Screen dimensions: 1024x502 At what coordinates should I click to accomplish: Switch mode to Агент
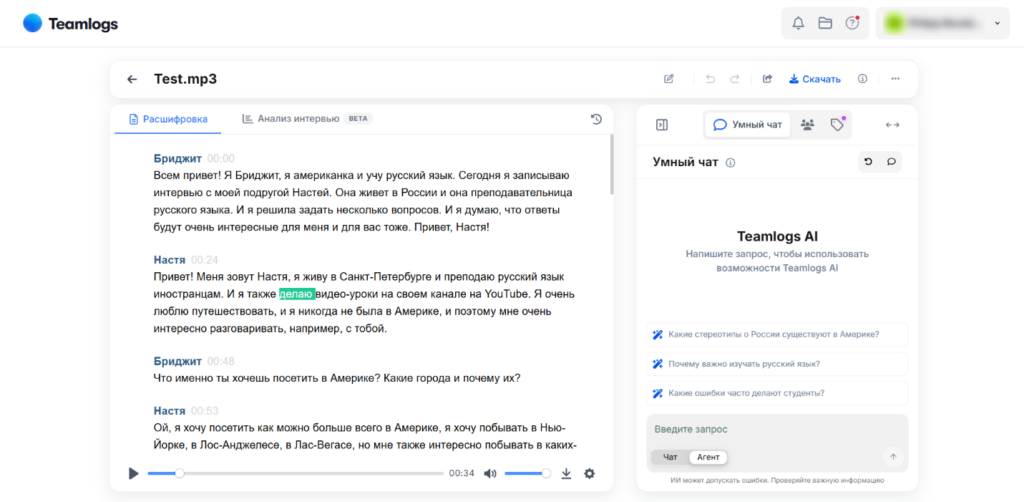[x=708, y=457]
